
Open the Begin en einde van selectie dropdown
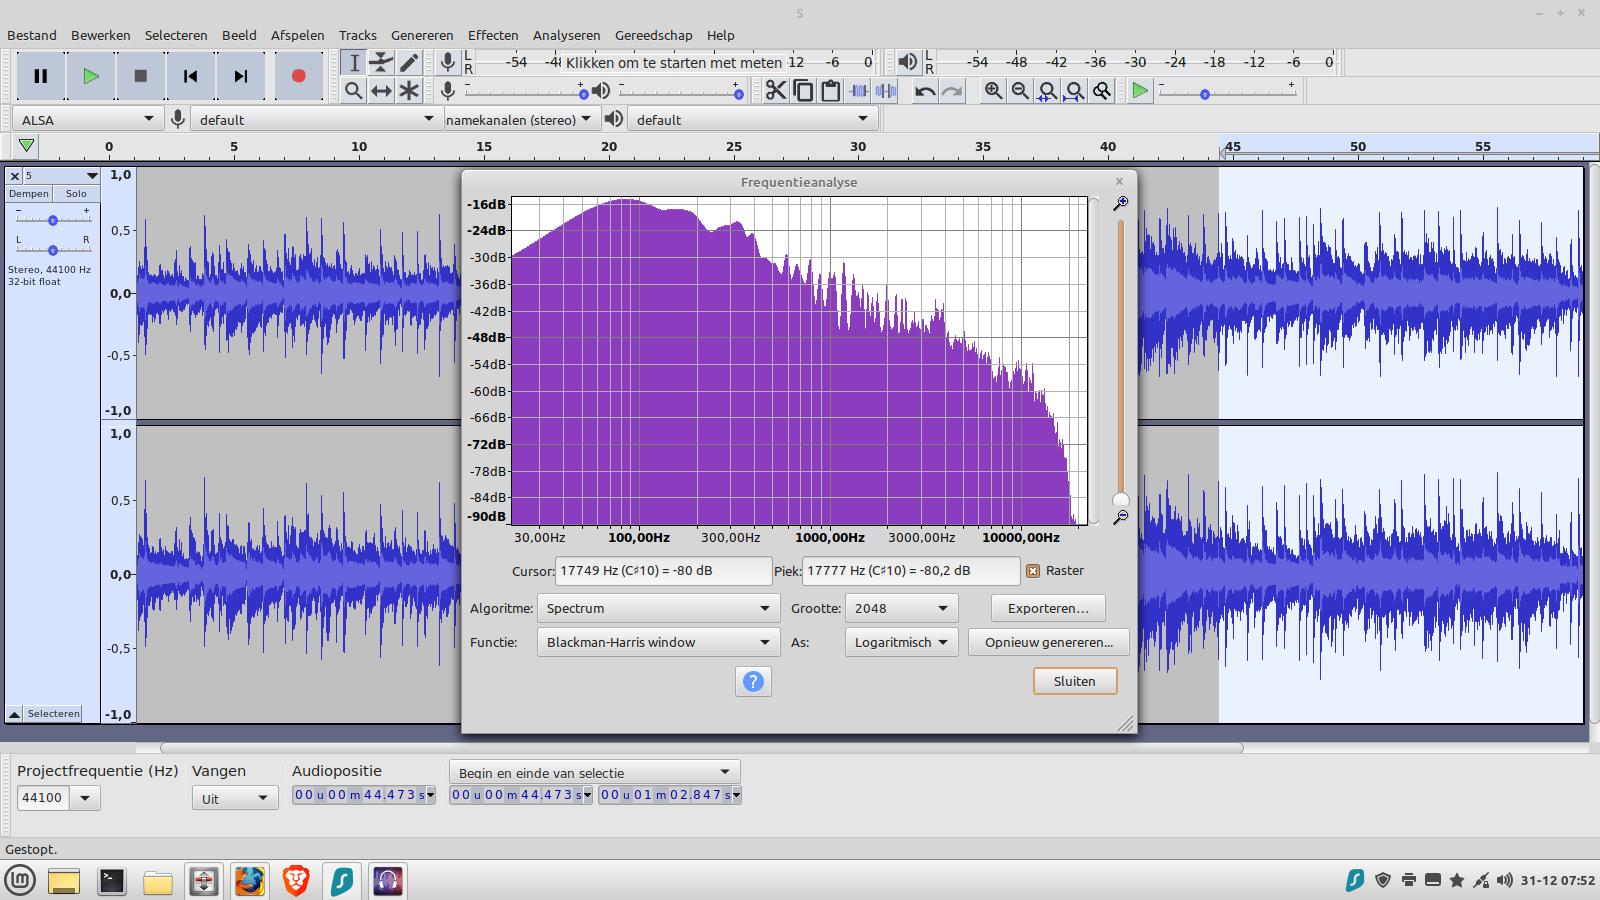pyautogui.click(x=595, y=772)
